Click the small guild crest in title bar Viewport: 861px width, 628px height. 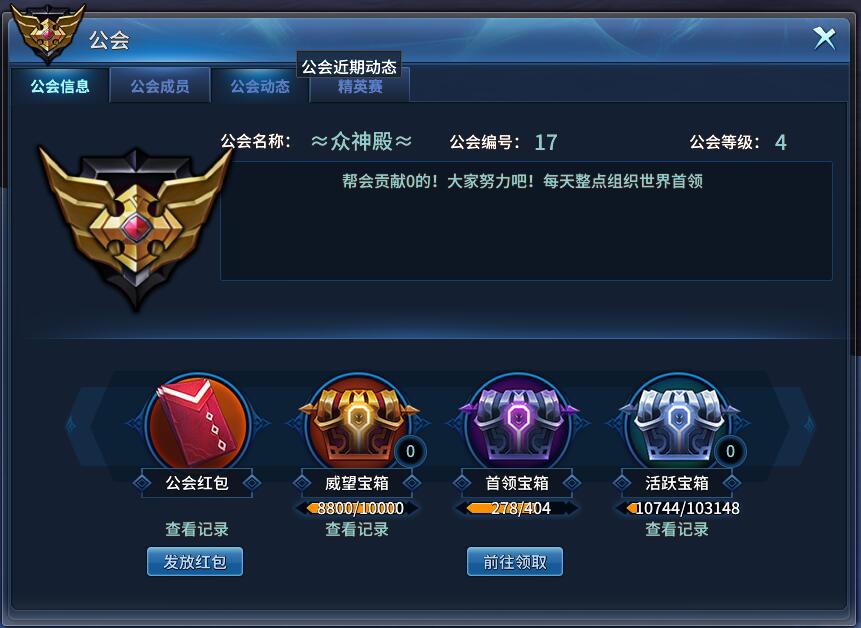(48, 32)
